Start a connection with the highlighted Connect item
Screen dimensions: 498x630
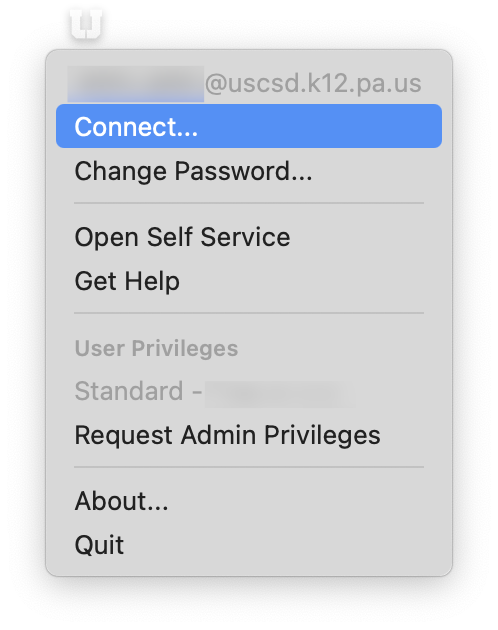(x=249, y=126)
